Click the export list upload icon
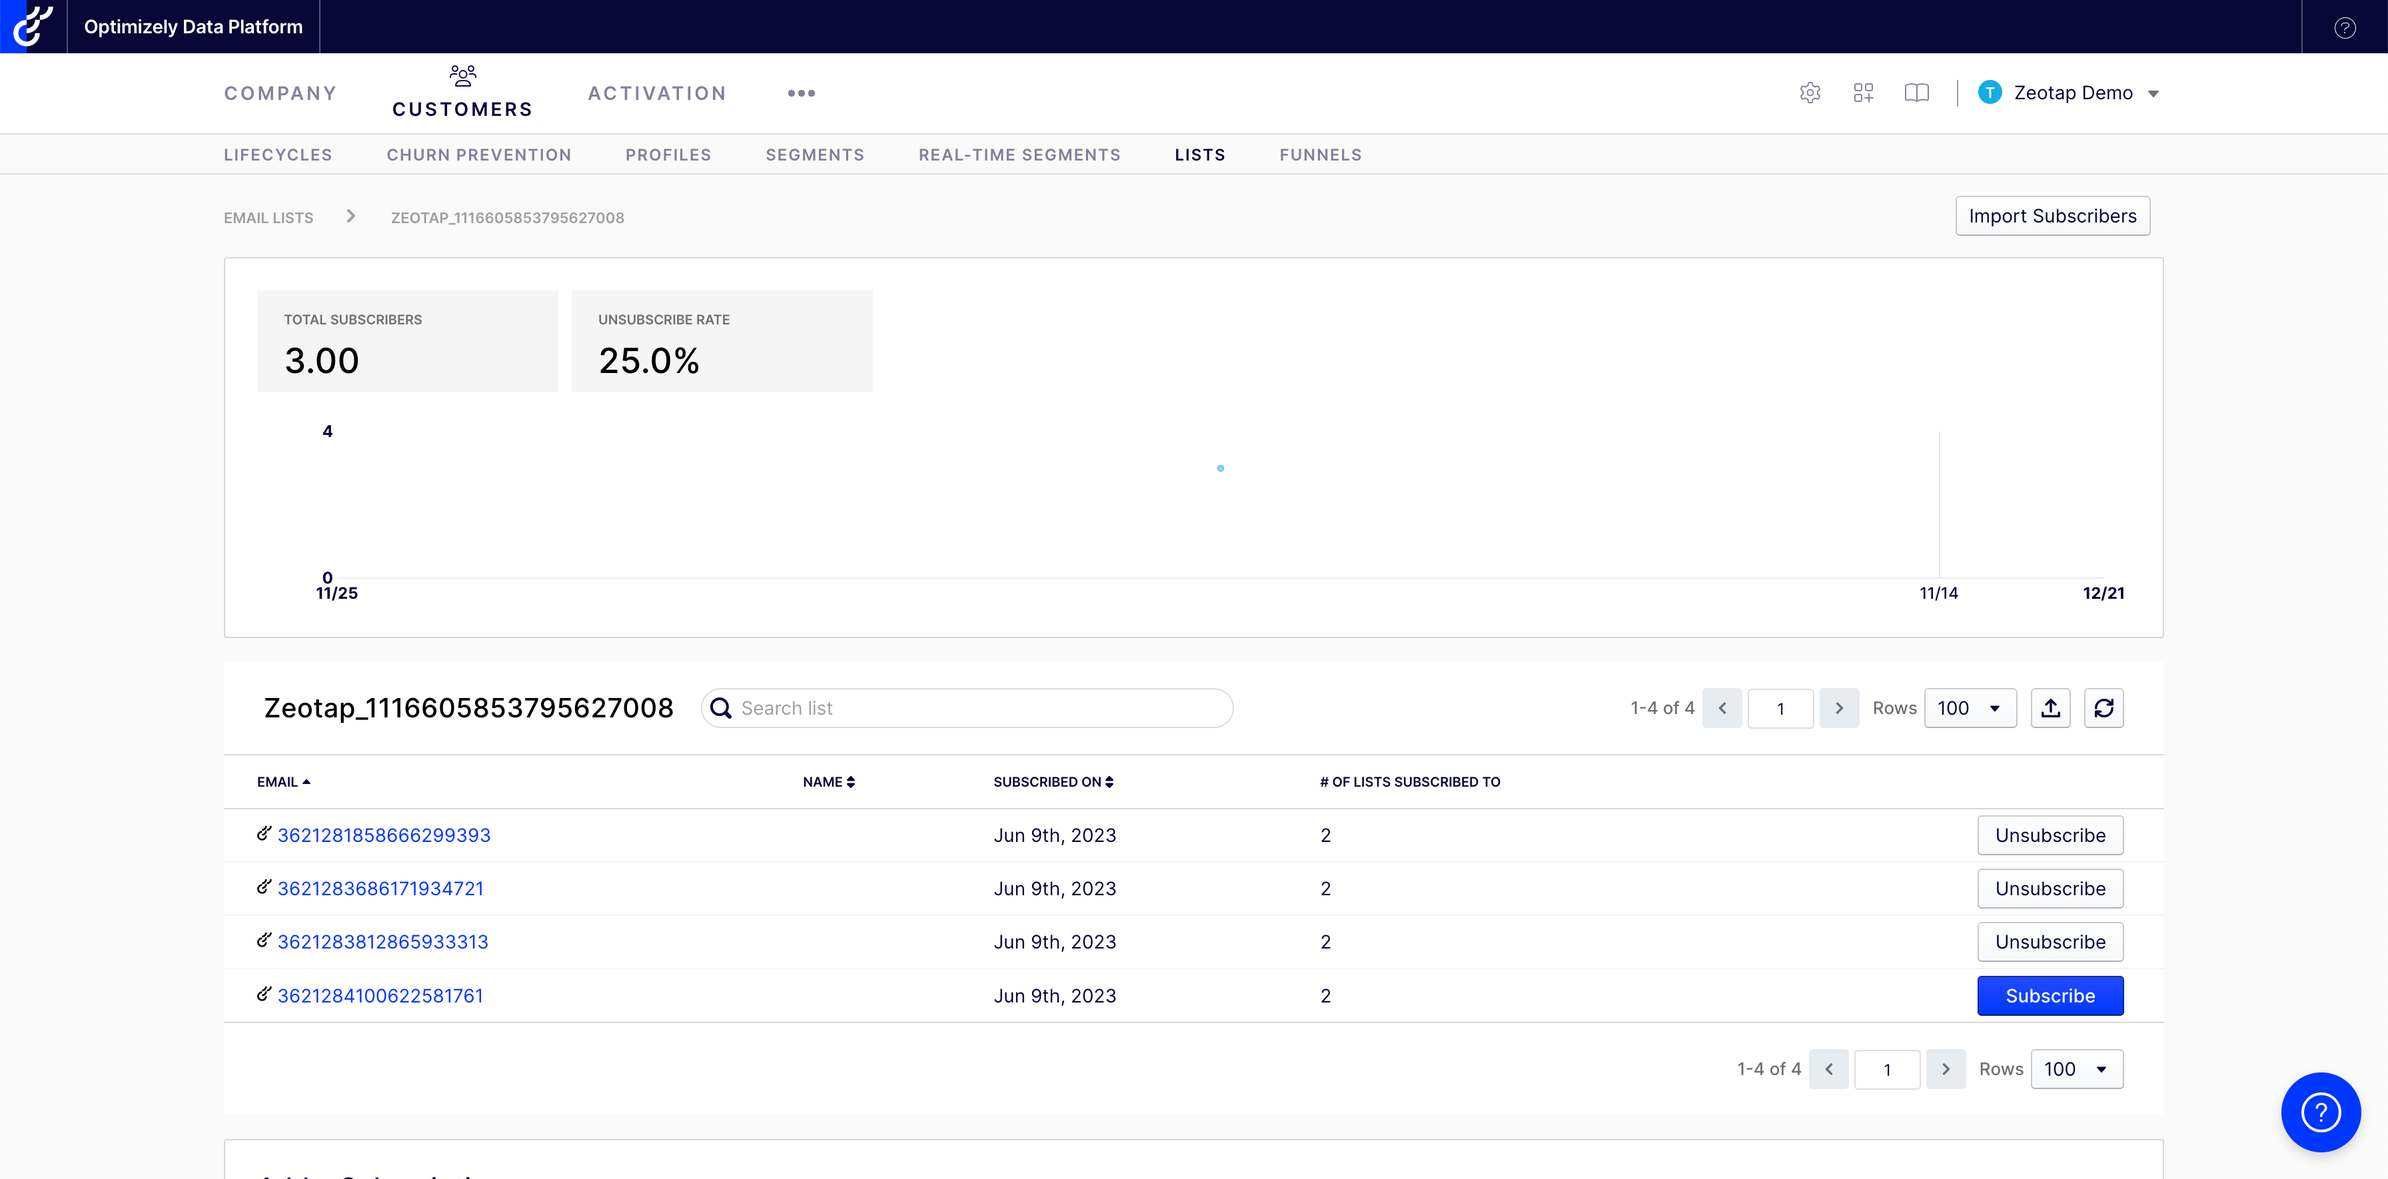The image size is (2388, 1179). (x=2050, y=708)
